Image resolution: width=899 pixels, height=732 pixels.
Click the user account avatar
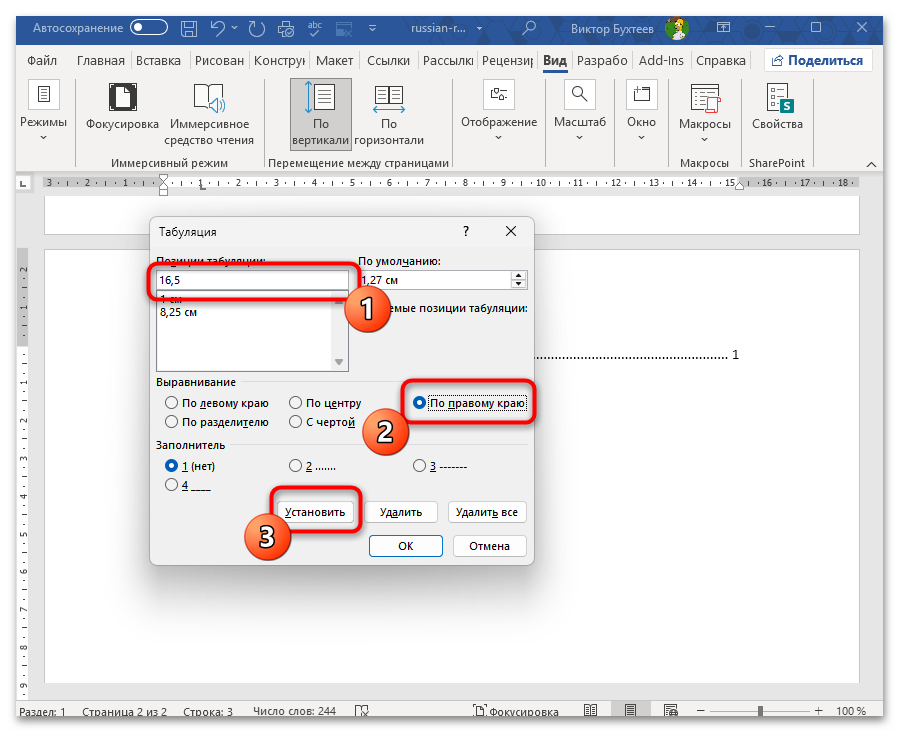(677, 28)
